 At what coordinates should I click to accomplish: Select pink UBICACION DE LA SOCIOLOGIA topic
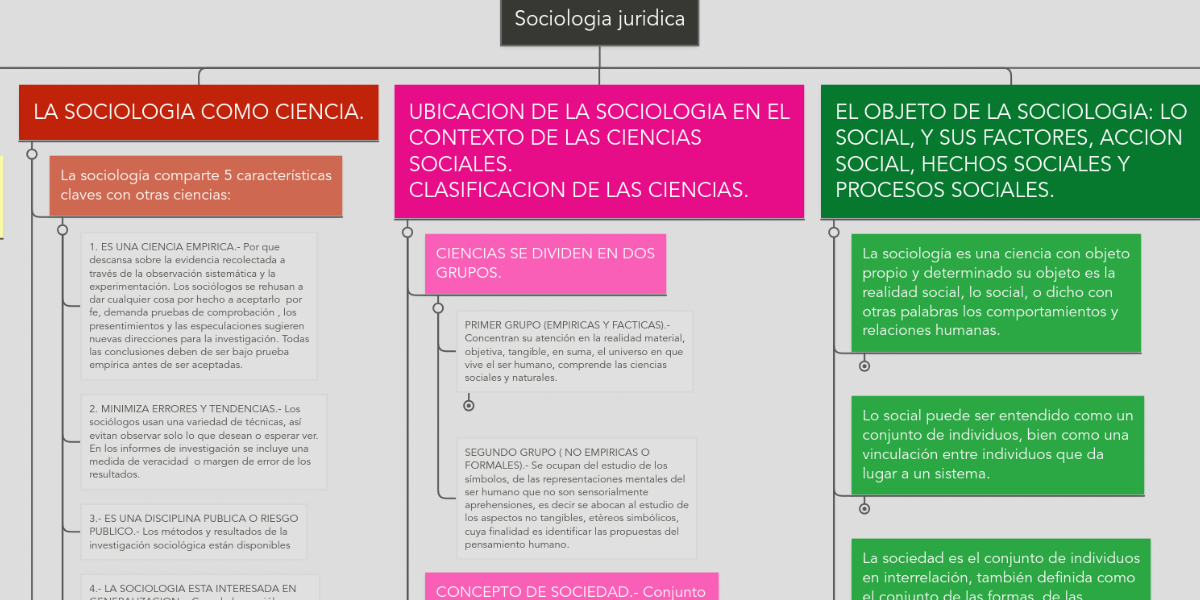[599, 150]
